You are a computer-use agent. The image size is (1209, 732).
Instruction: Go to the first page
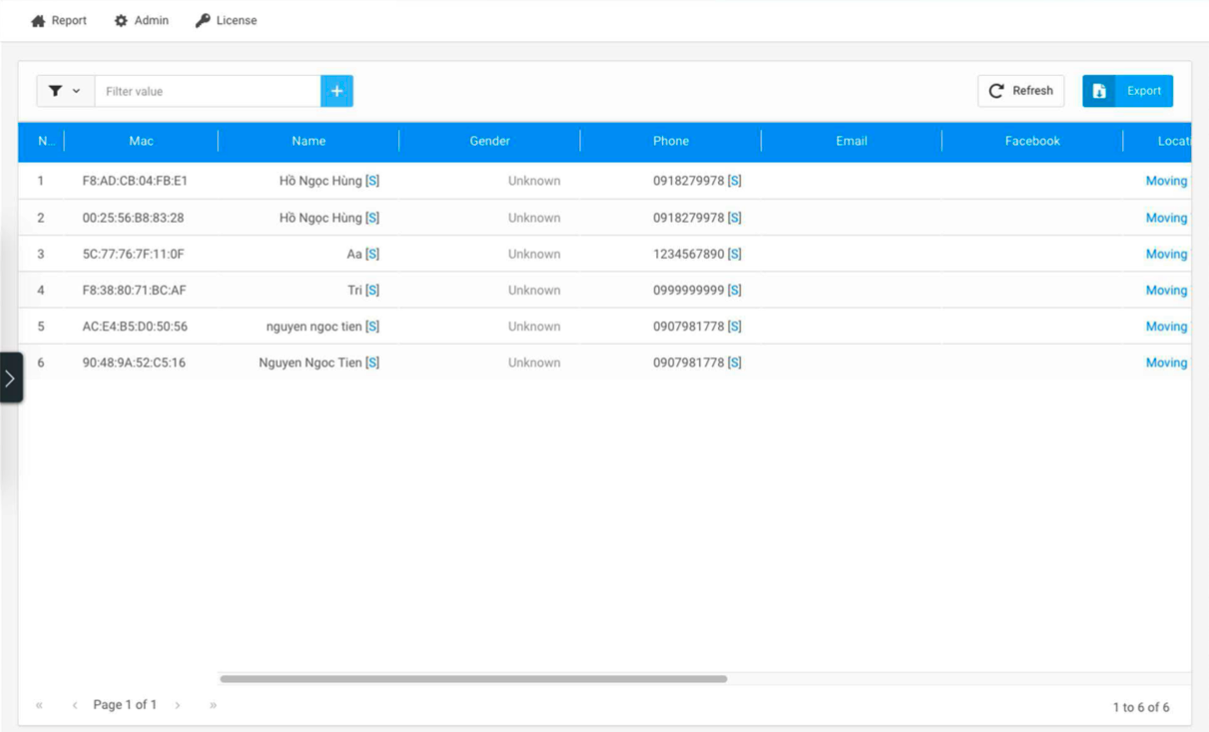pos(39,705)
